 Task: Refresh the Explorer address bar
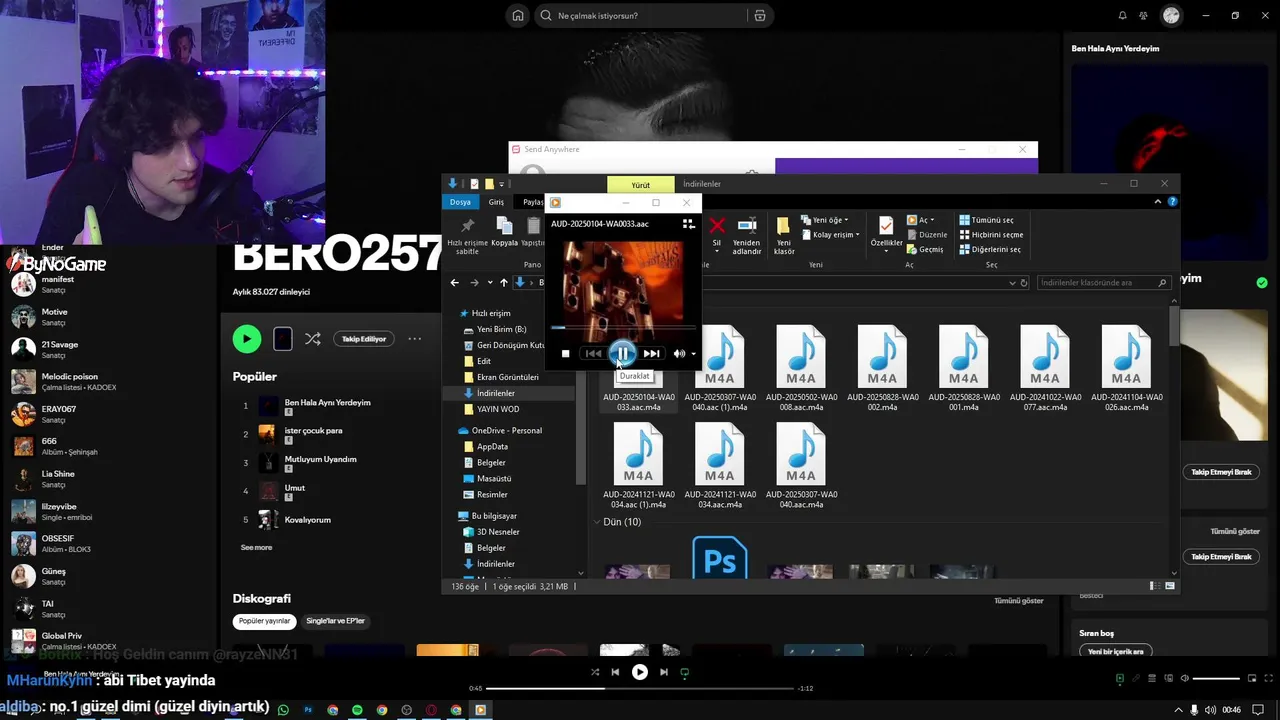[x=1023, y=283]
